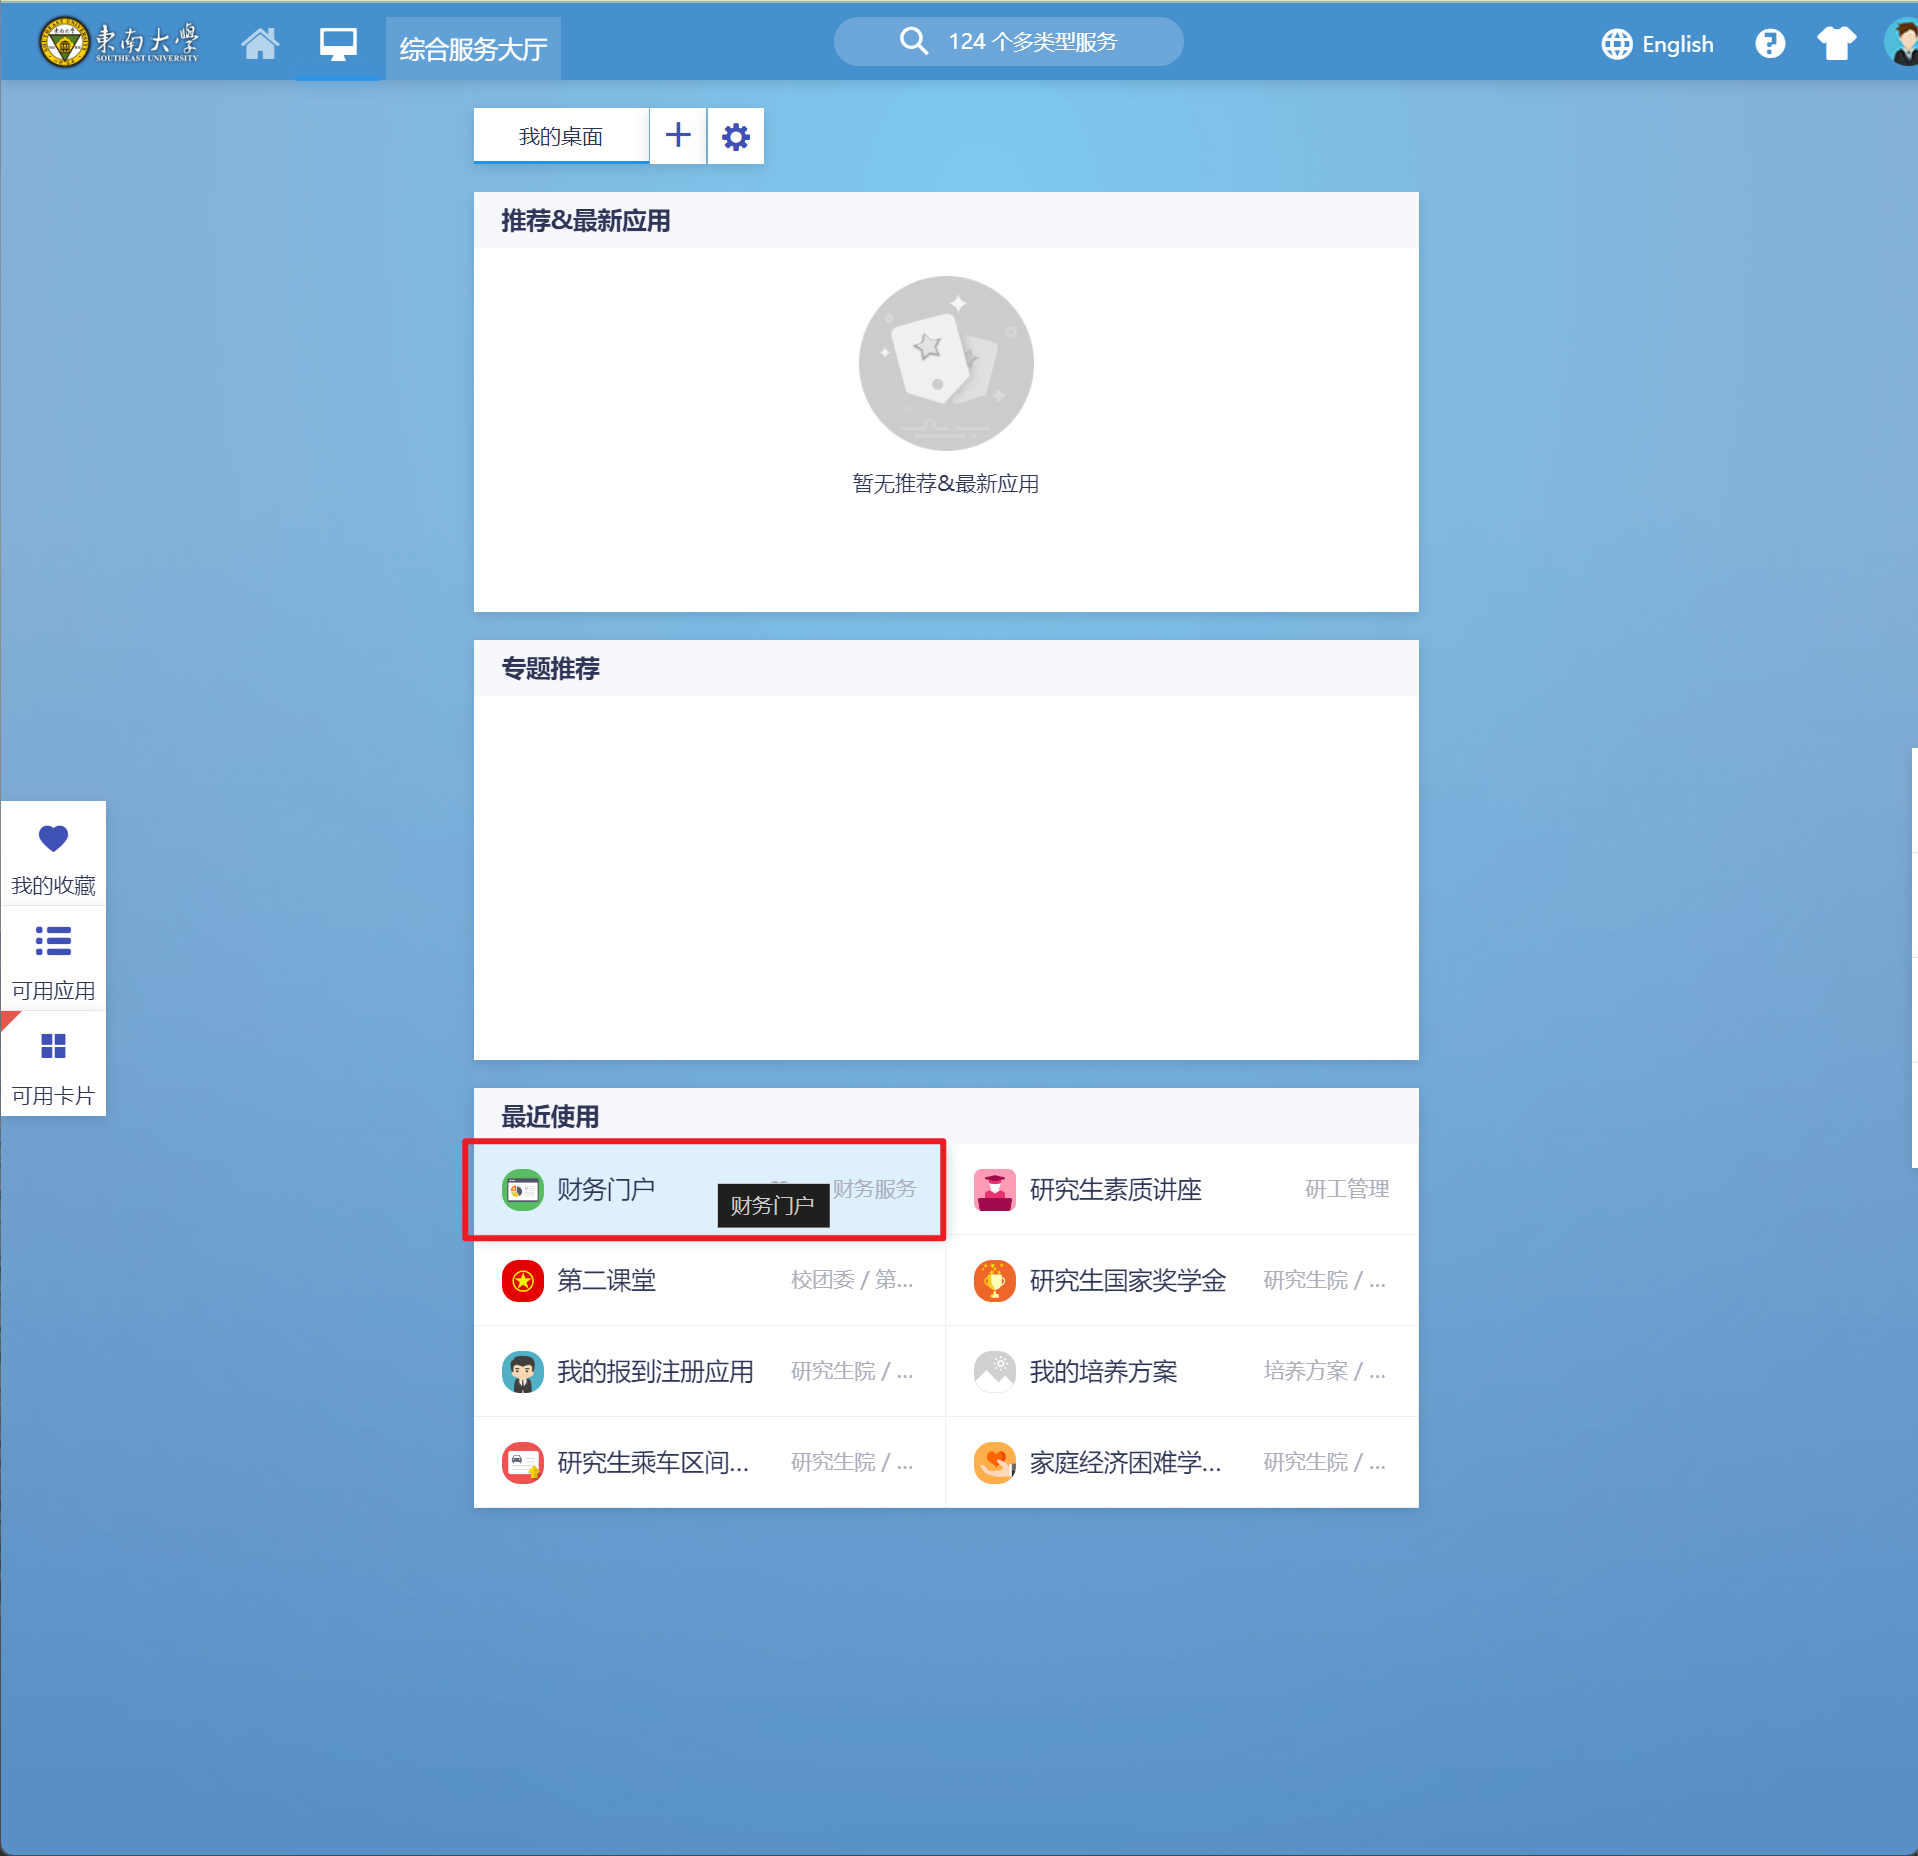This screenshot has width=1918, height=1856.
Task: Open the user avatar profile
Action: tap(1901, 44)
